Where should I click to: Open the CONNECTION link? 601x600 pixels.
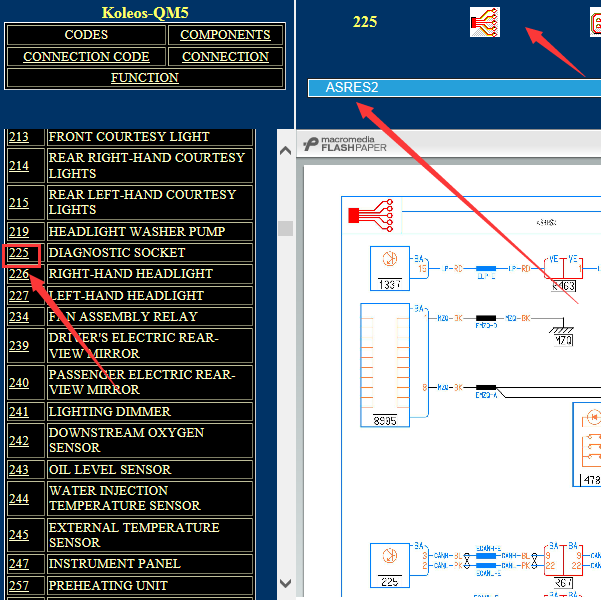225,56
